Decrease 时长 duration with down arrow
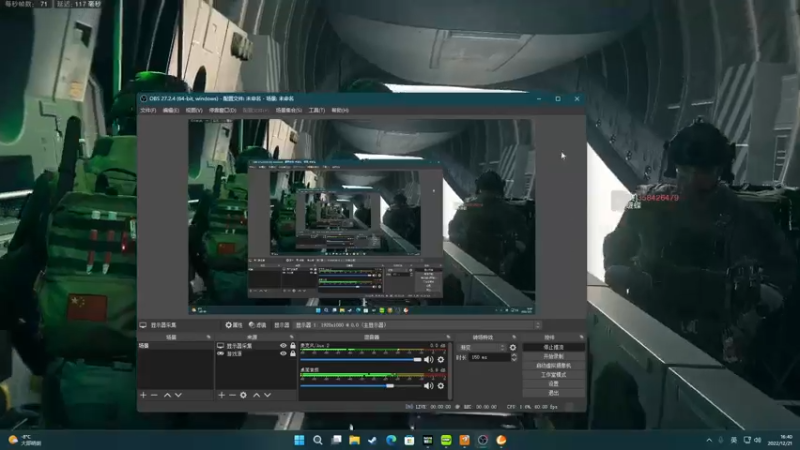Screen dimensions: 800x450 pyautogui.click(x=514, y=360)
